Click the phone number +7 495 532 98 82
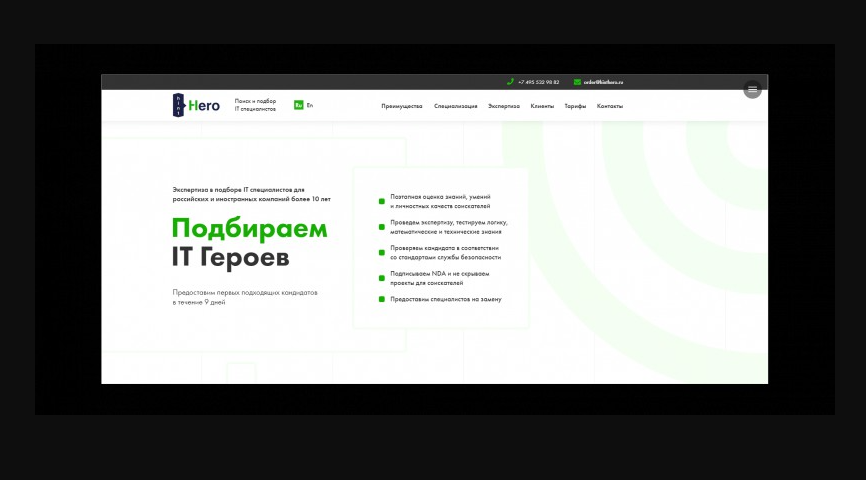 pos(538,82)
